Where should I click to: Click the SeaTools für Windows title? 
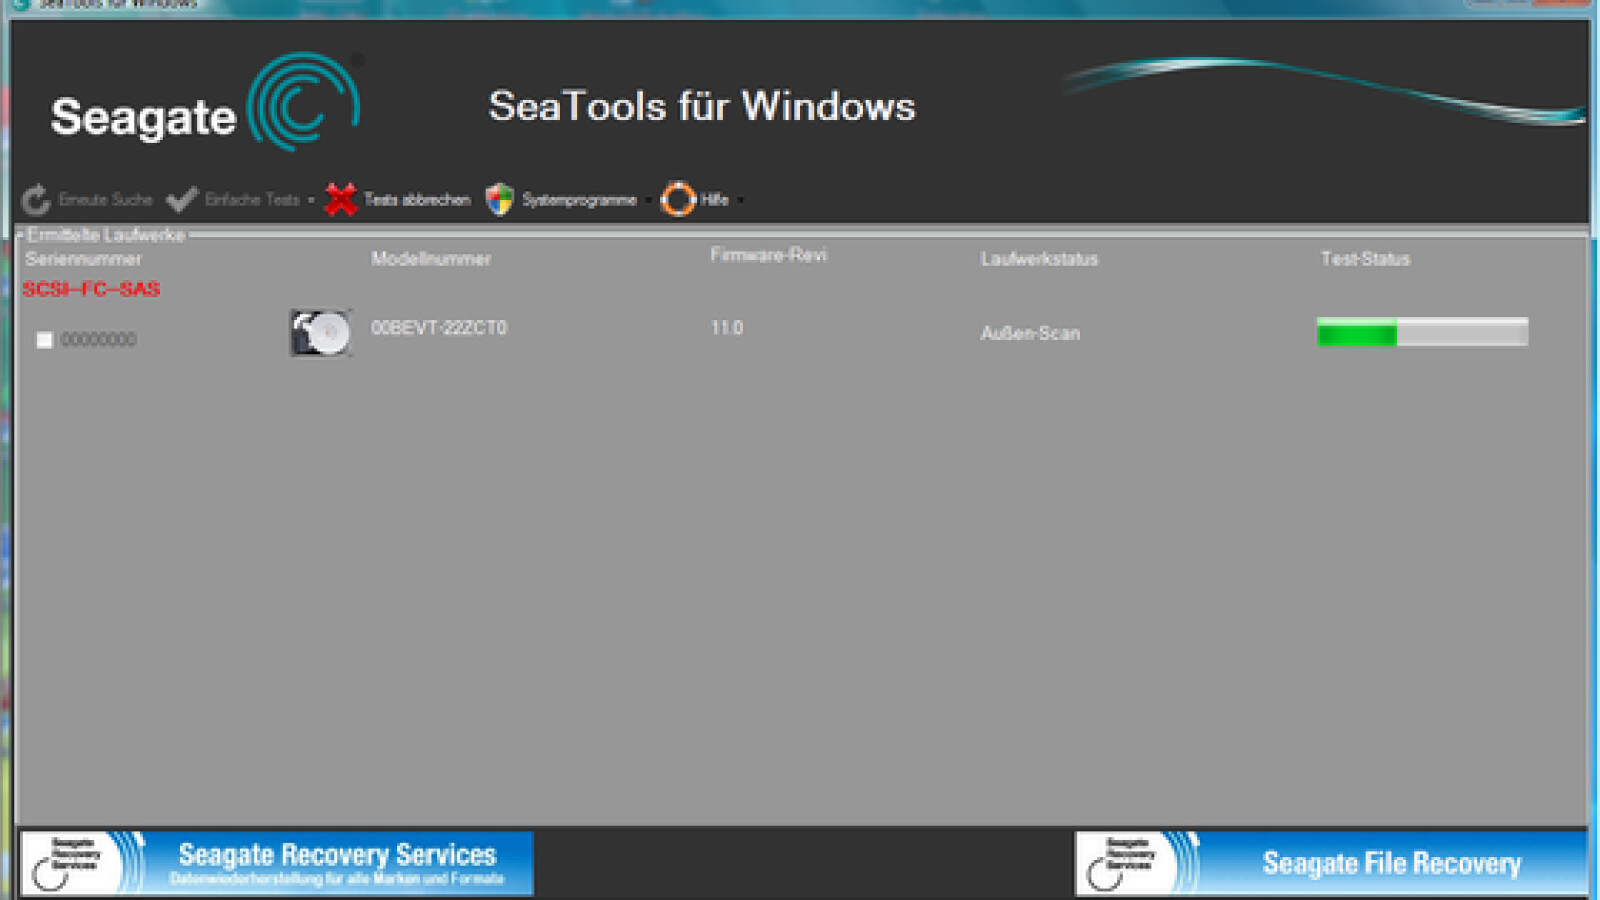(x=702, y=106)
